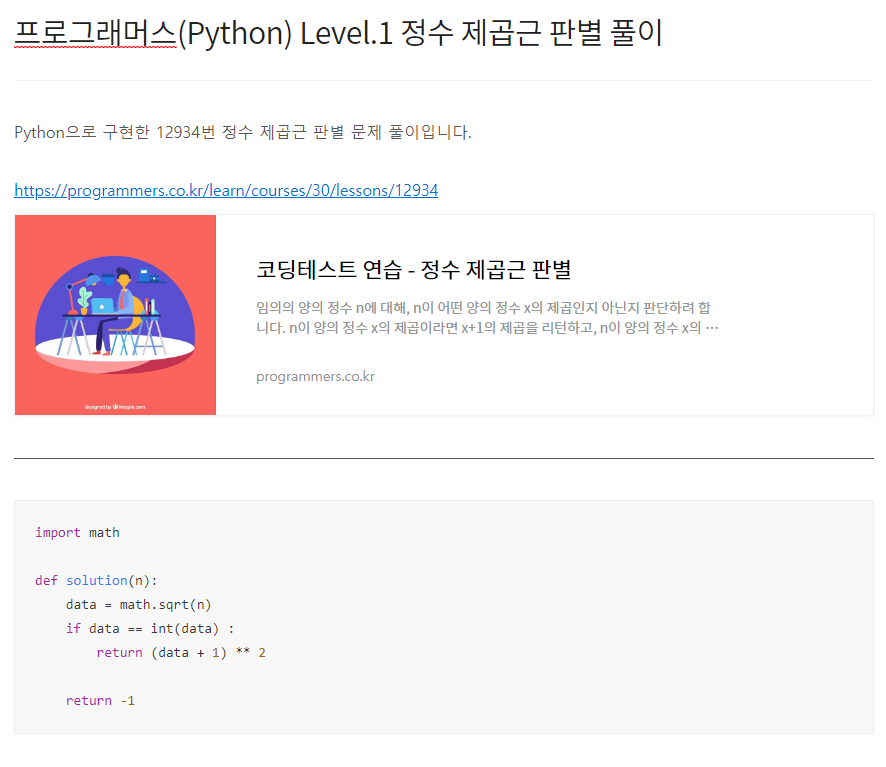
Task: Click the code line if data == int(data) :
Action: click(x=150, y=629)
